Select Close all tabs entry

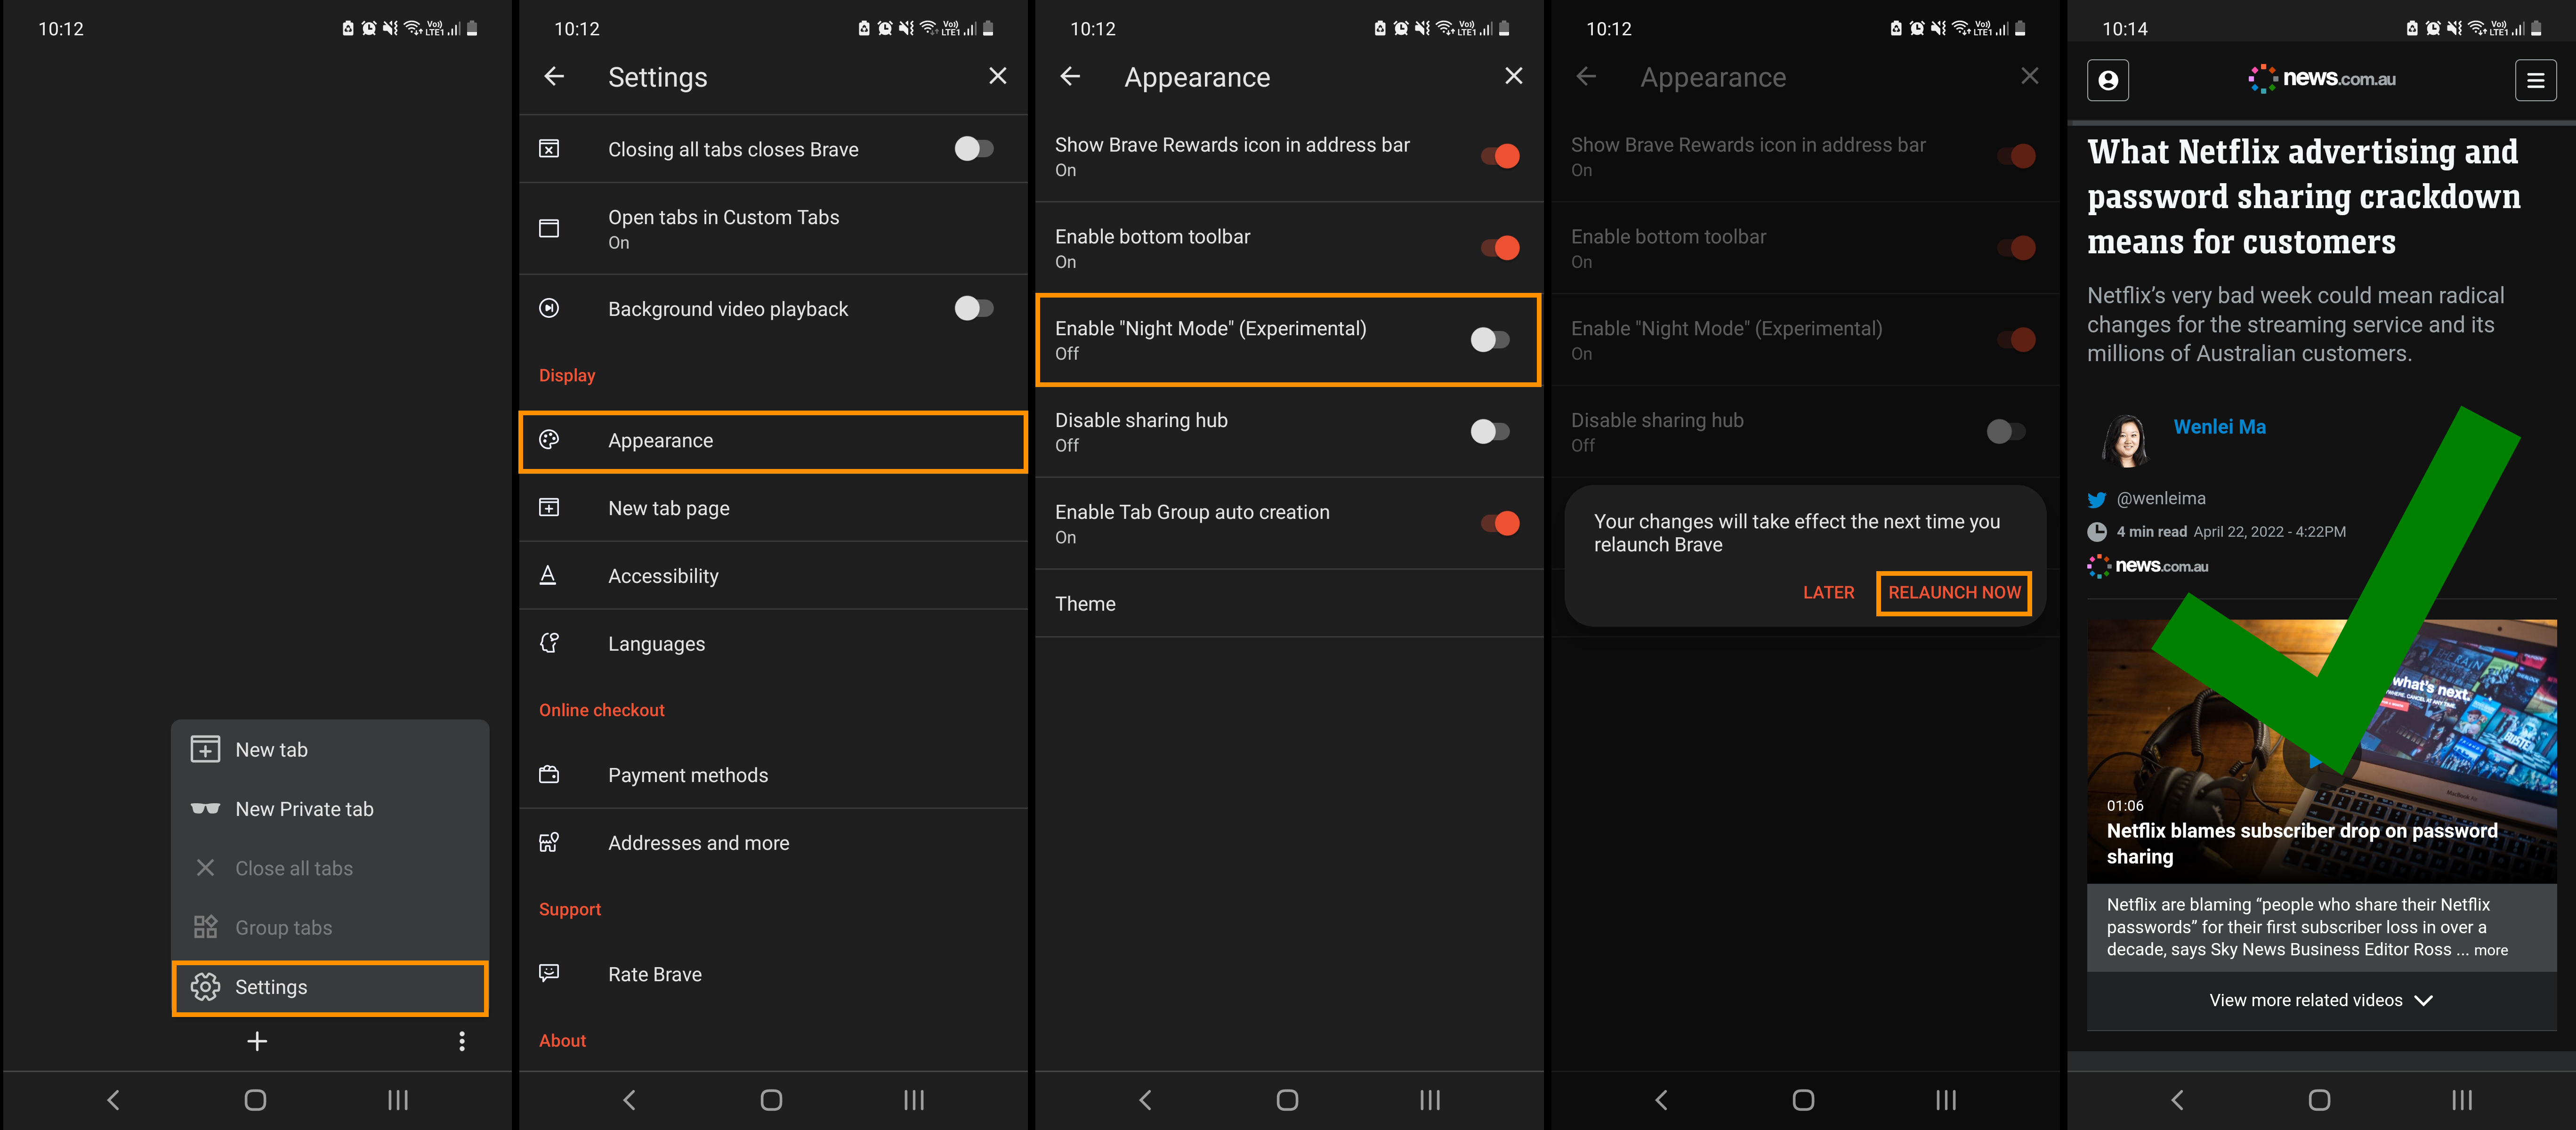tap(330, 868)
